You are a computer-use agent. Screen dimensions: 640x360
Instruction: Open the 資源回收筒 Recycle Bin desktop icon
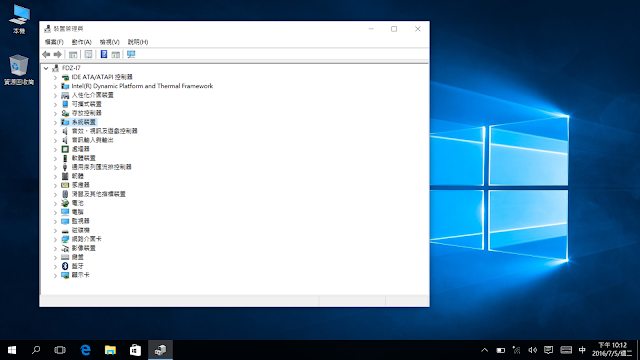(x=19, y=70)
